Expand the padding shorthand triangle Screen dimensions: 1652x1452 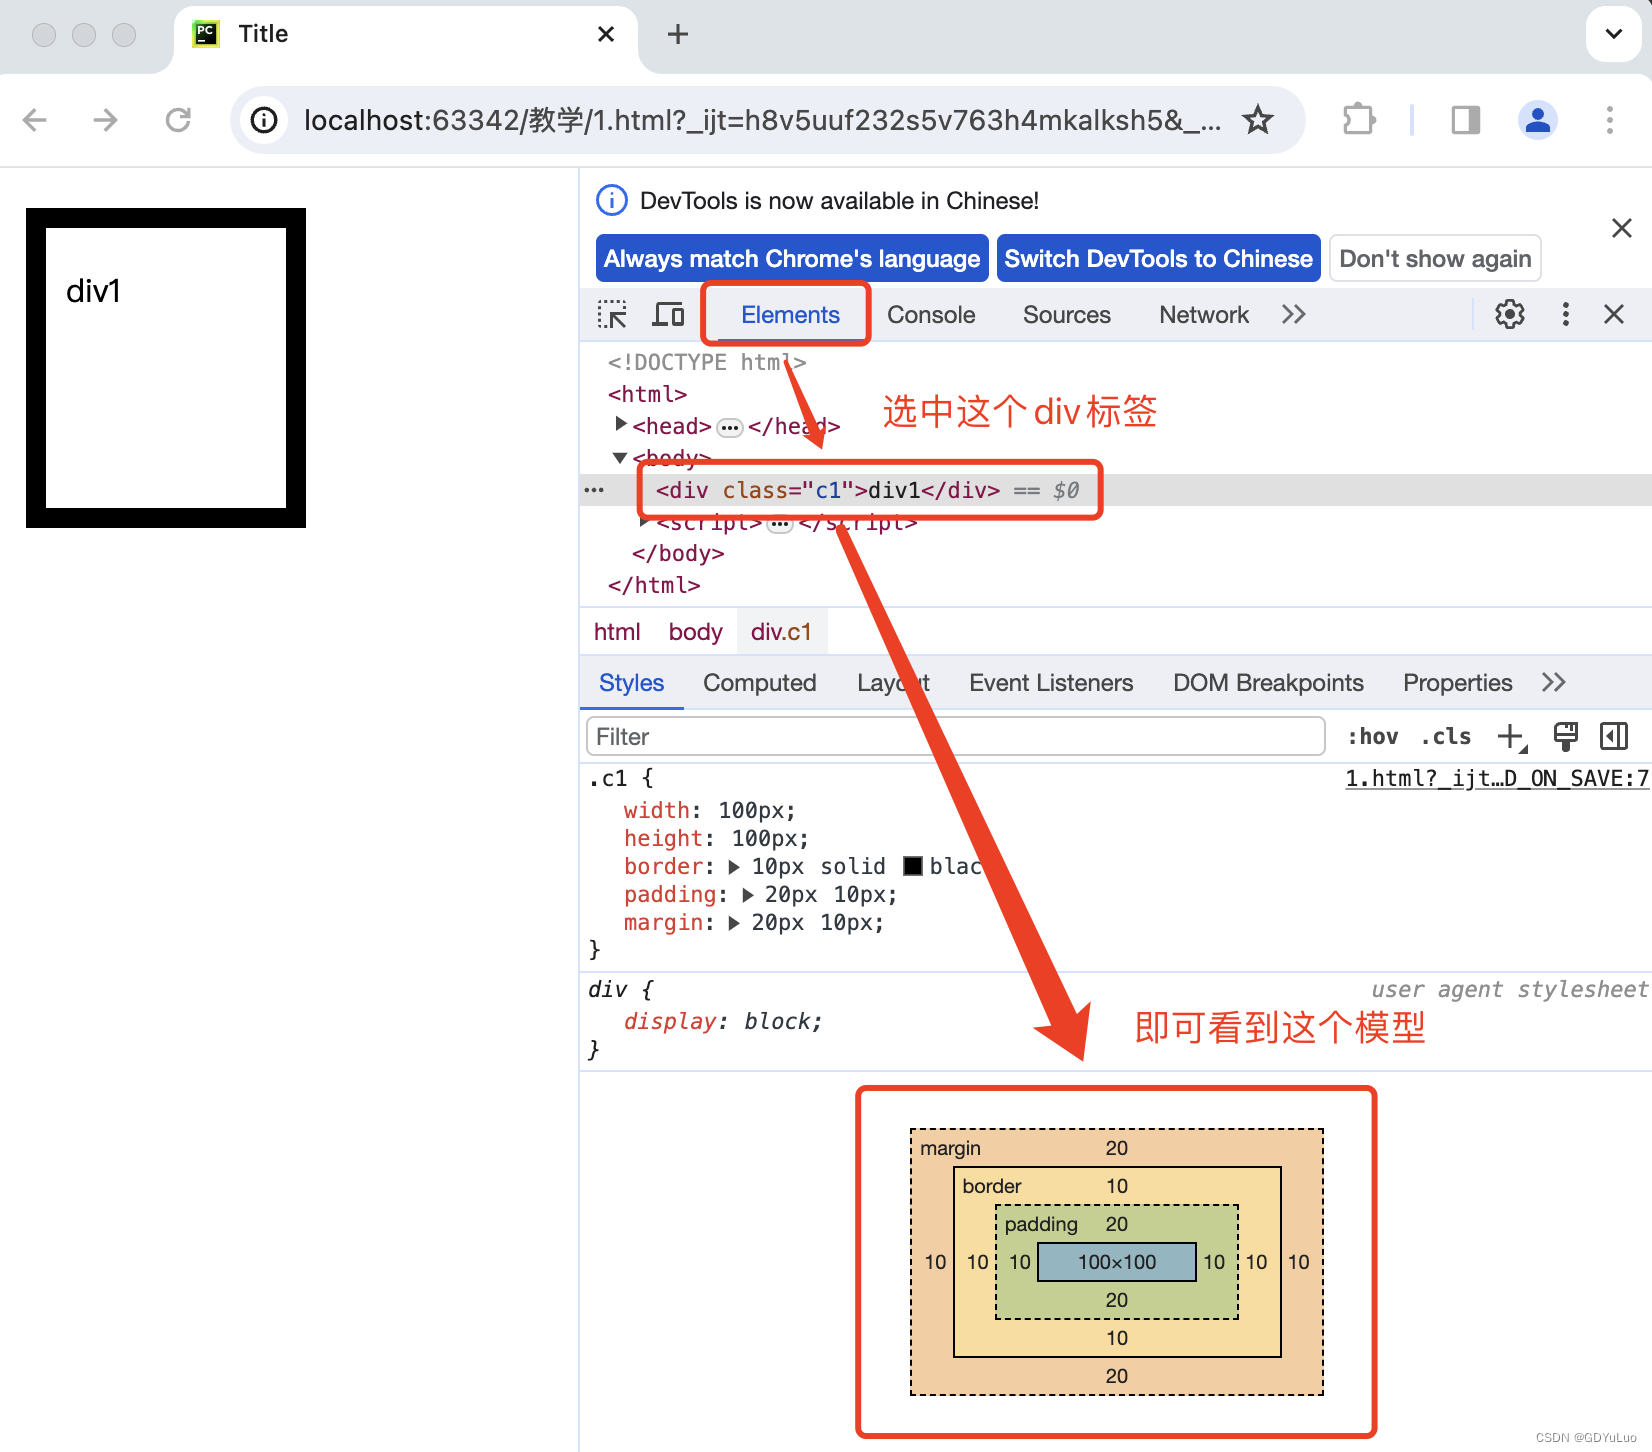[x=747, y=895]
